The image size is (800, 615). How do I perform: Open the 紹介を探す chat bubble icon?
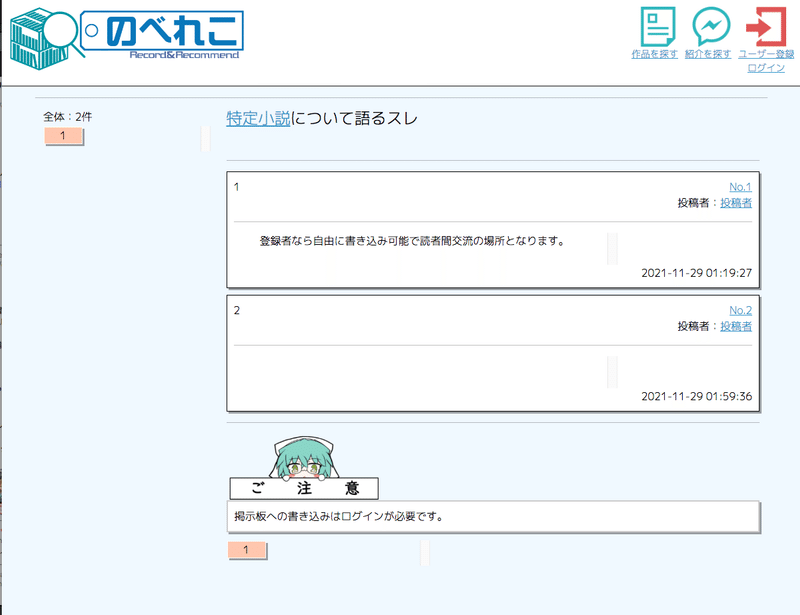point(711,27)
